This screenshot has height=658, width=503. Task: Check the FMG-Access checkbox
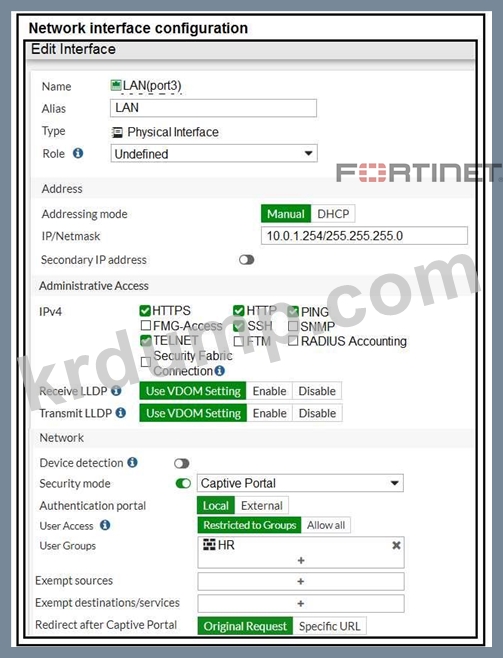[146, 325]
